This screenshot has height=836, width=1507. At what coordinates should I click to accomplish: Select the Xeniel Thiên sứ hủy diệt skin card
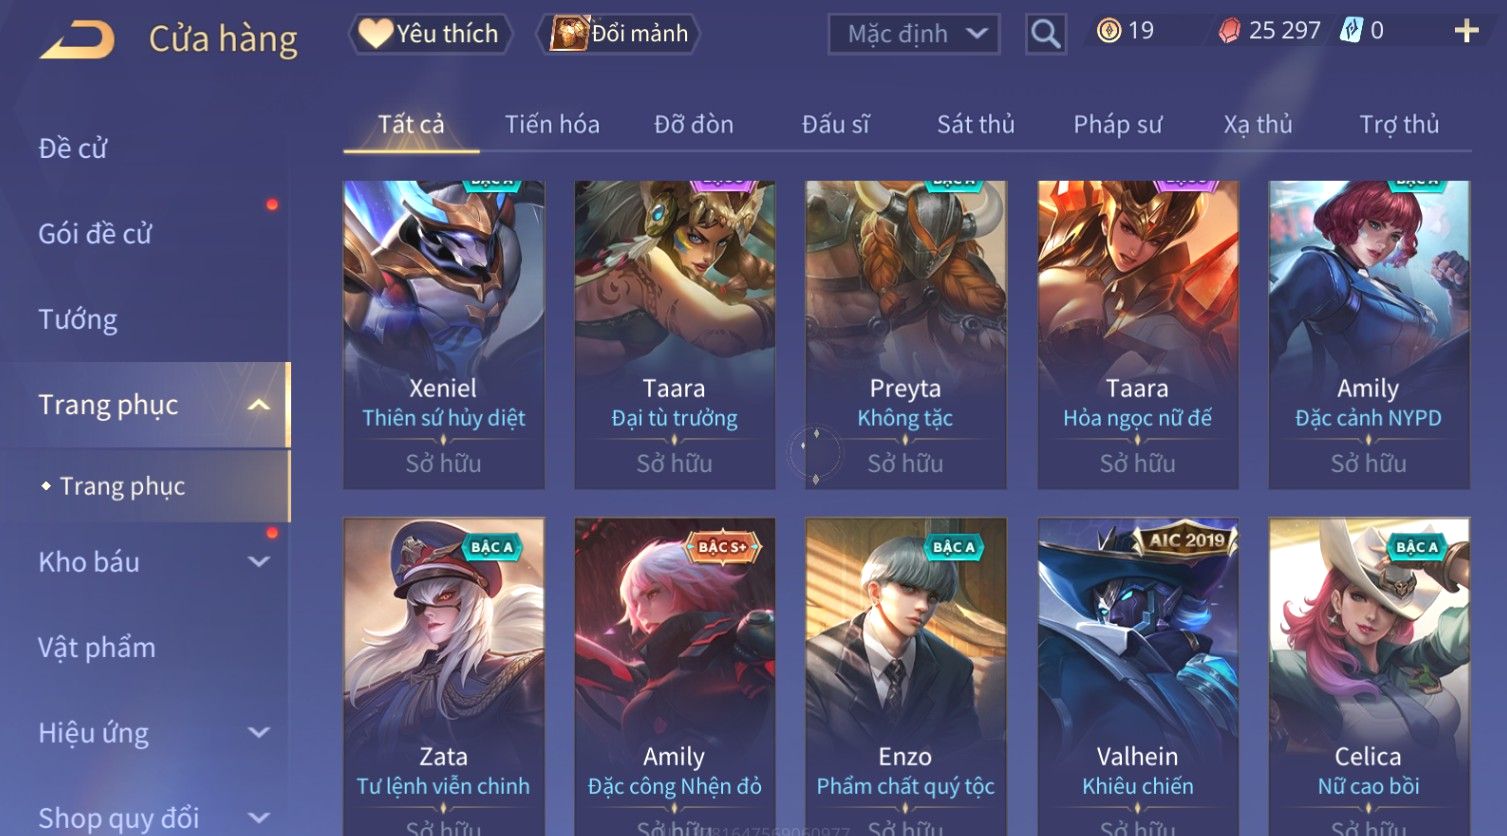[x=443, y=334]
